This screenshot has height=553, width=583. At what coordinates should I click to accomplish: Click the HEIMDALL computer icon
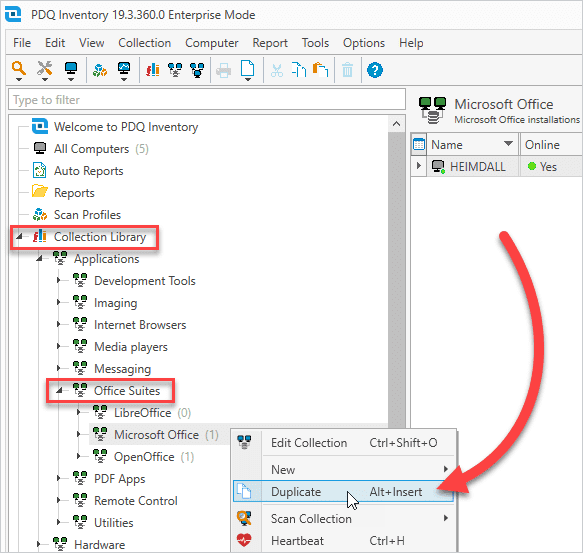pyautogui.click(x=438, y=166)
